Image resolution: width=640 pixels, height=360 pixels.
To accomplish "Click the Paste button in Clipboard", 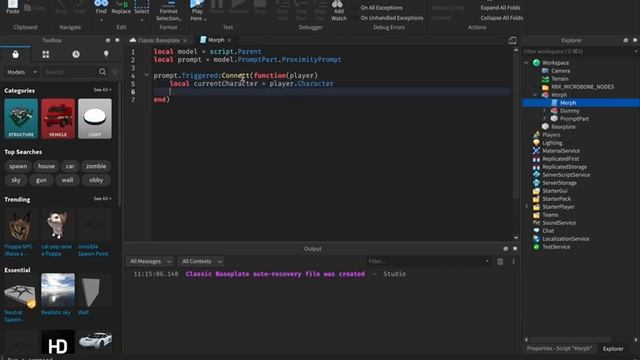I will coord(13,7).
